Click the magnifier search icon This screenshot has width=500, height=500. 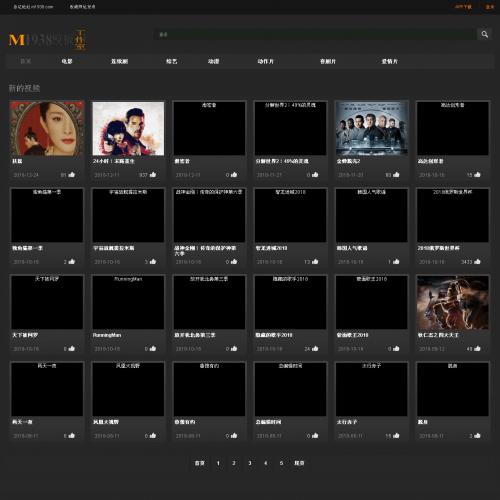(485, 34)
